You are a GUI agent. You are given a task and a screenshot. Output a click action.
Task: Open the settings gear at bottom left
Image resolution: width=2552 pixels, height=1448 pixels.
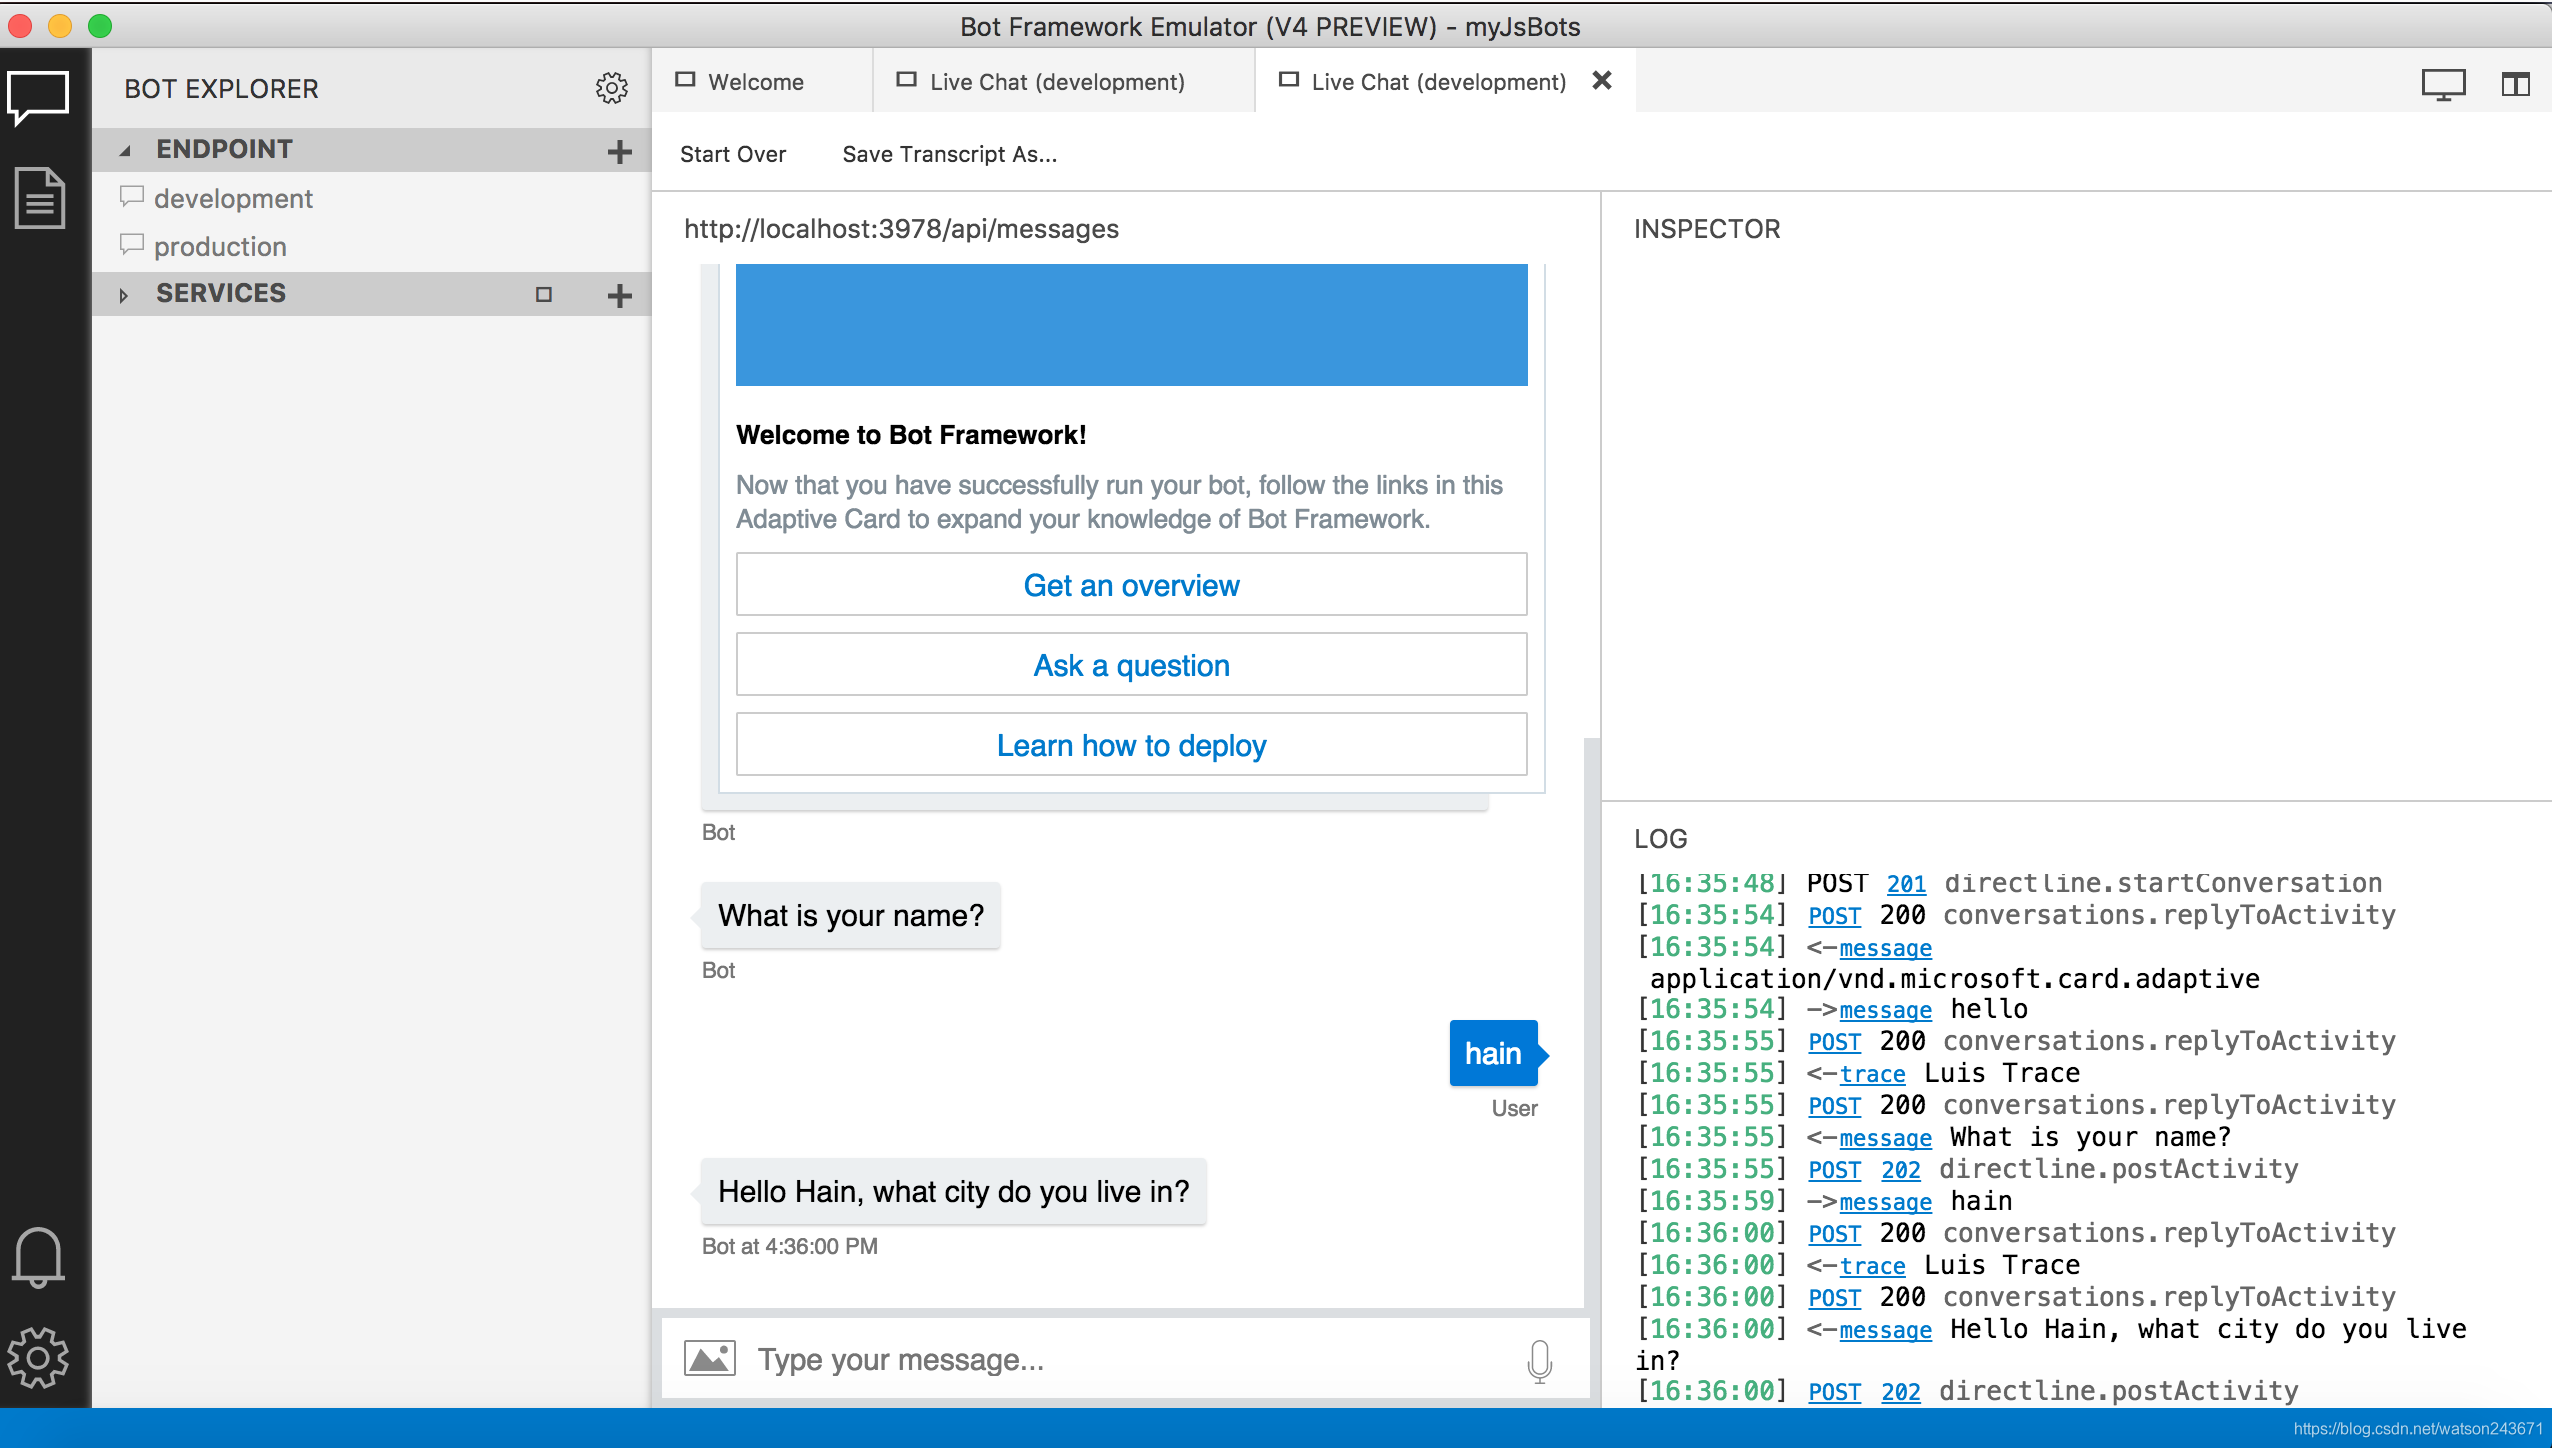(38, 1357)
